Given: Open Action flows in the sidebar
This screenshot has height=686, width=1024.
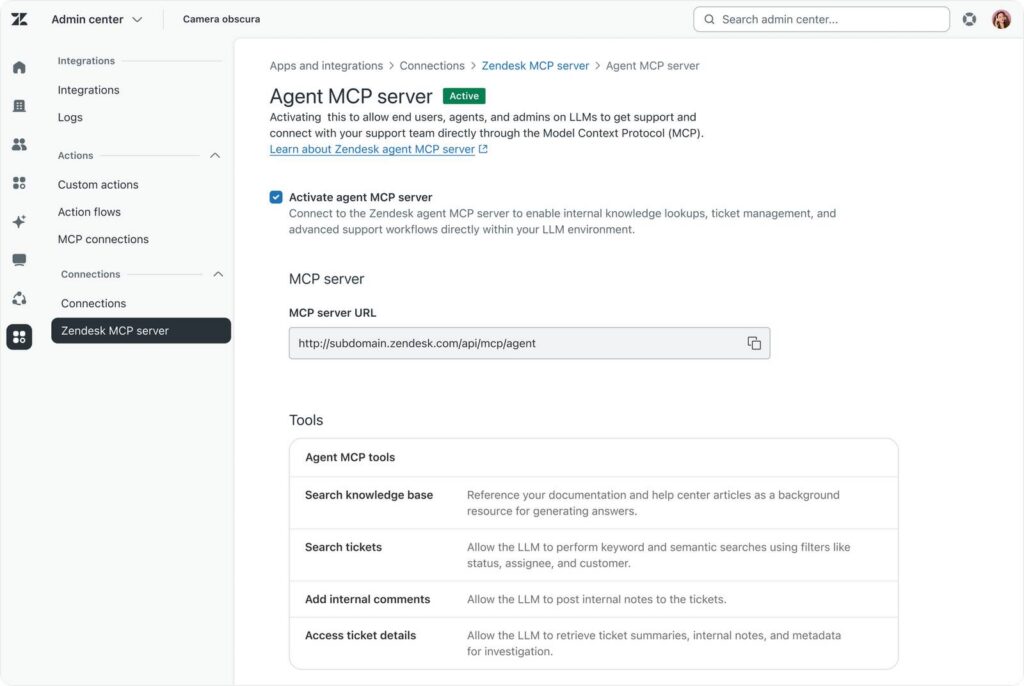Looking at the screenshot, I should click(89, 212).
